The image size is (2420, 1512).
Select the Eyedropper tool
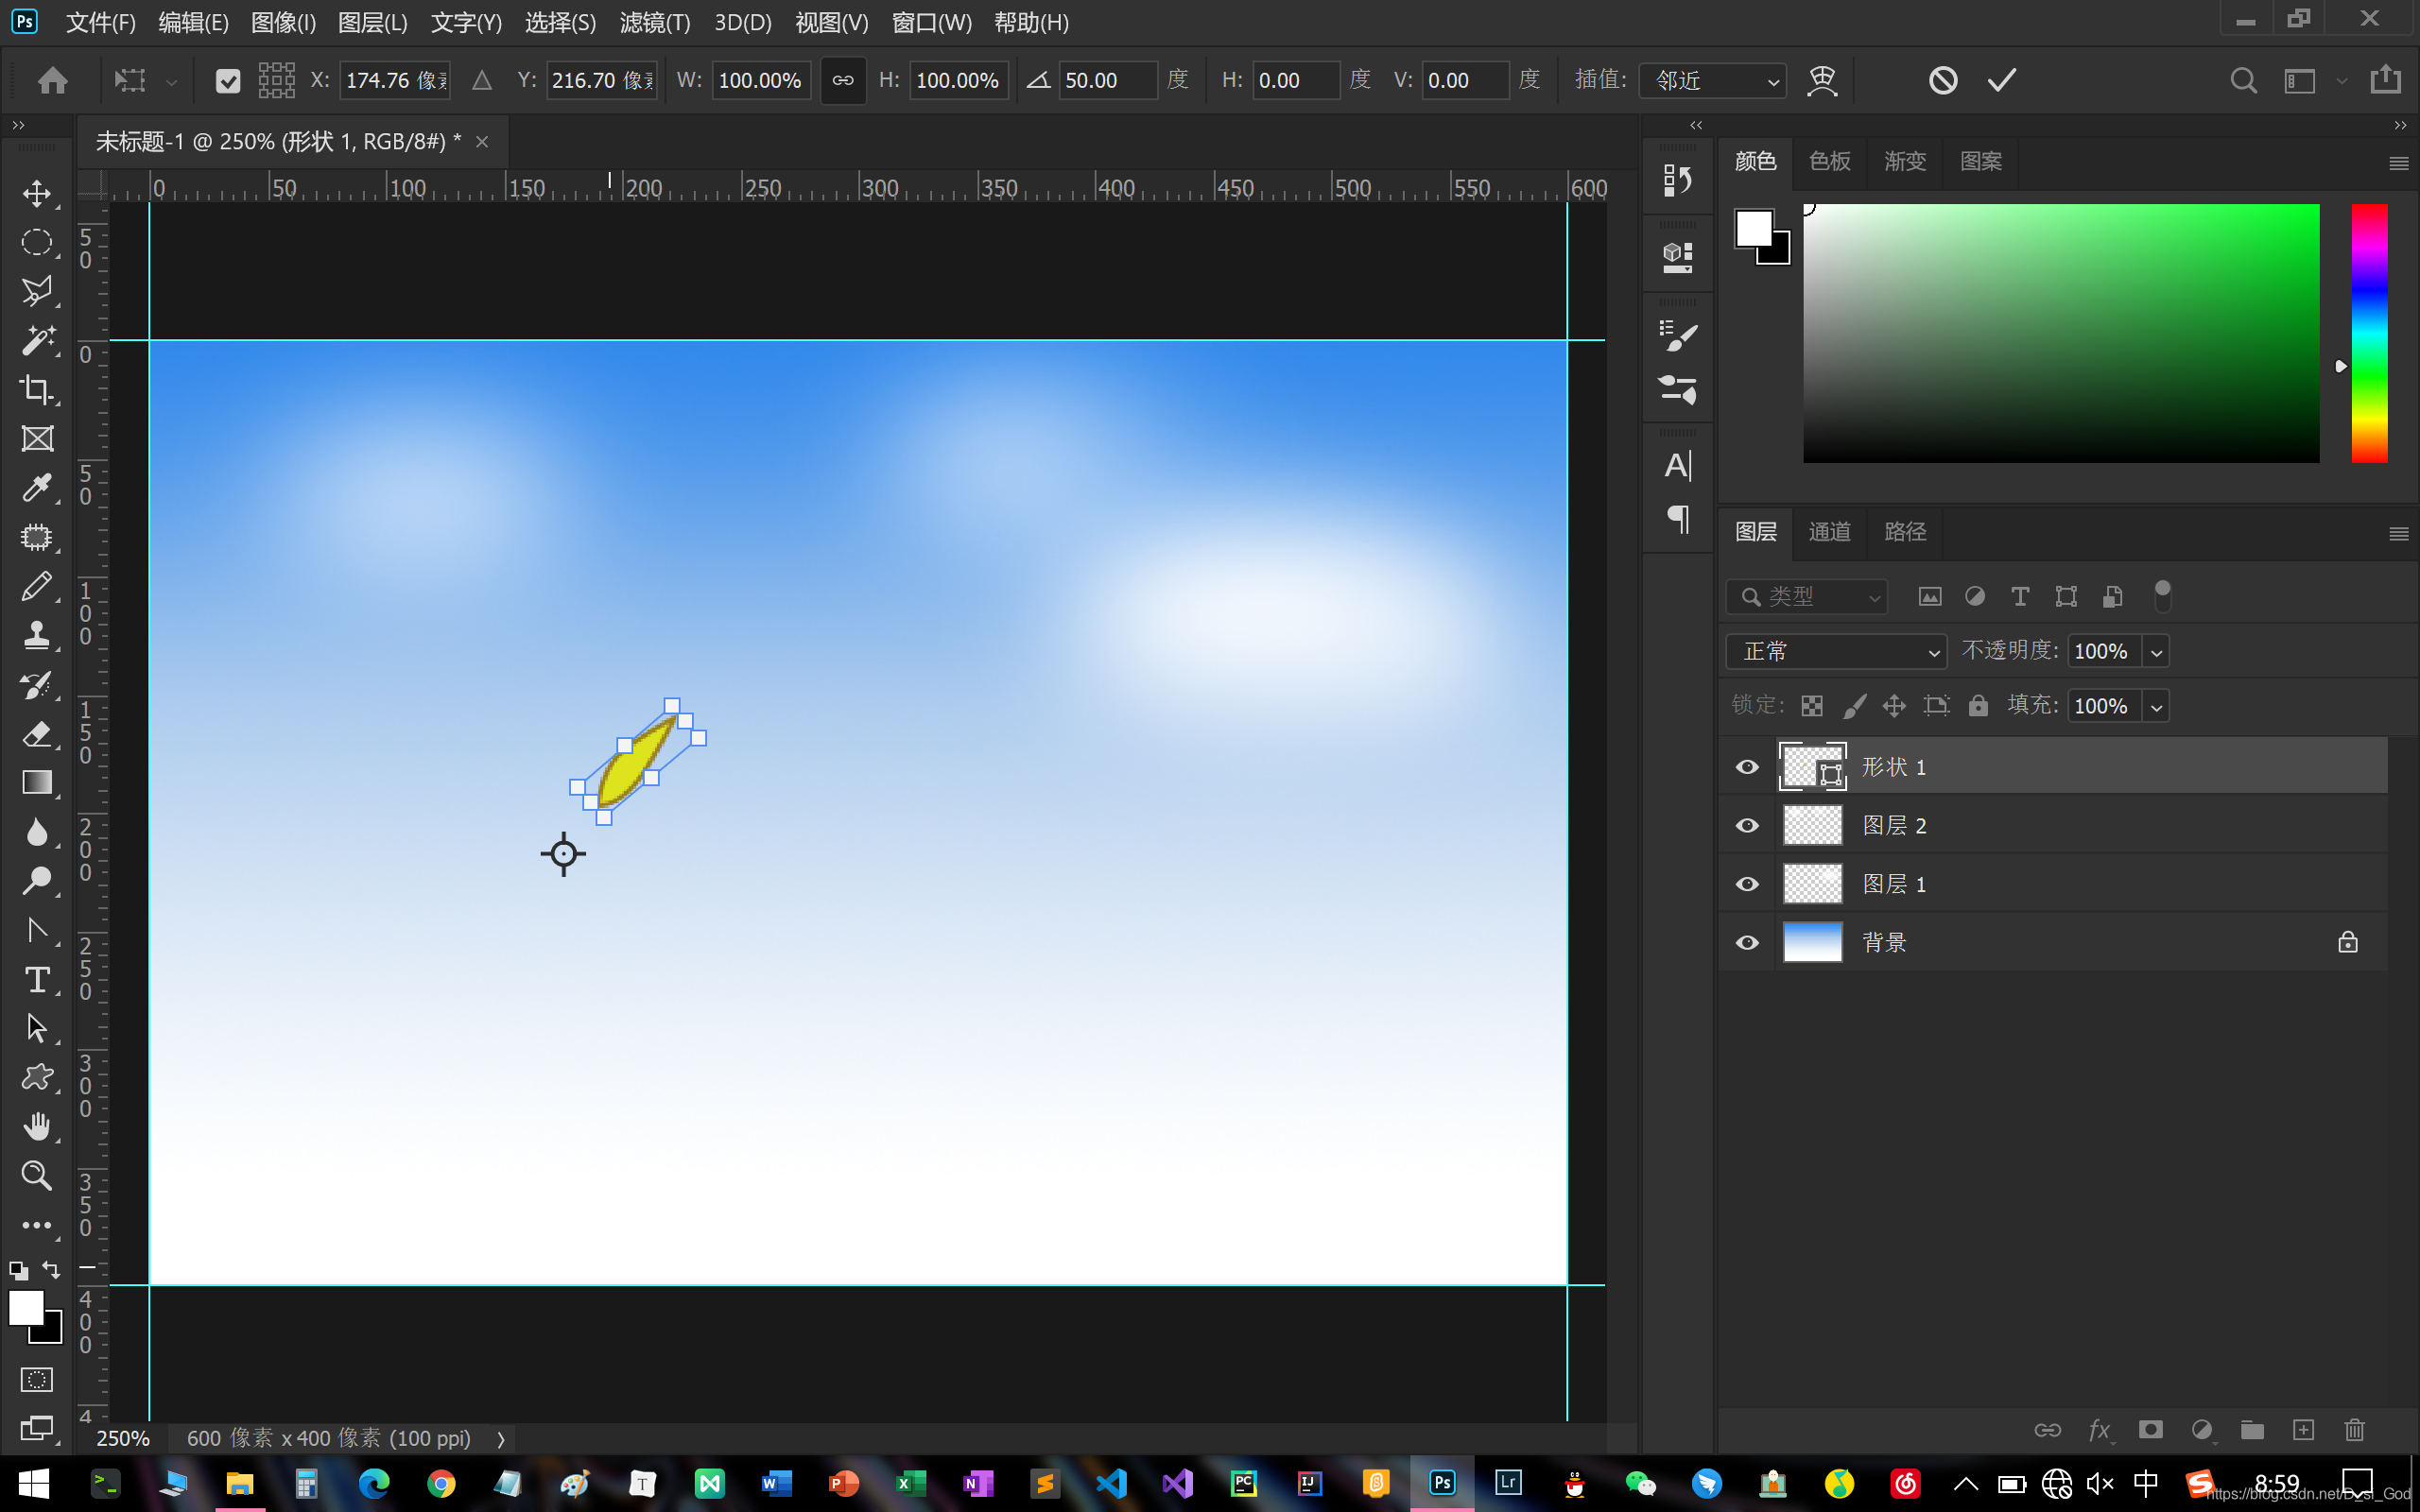point(37,488)
